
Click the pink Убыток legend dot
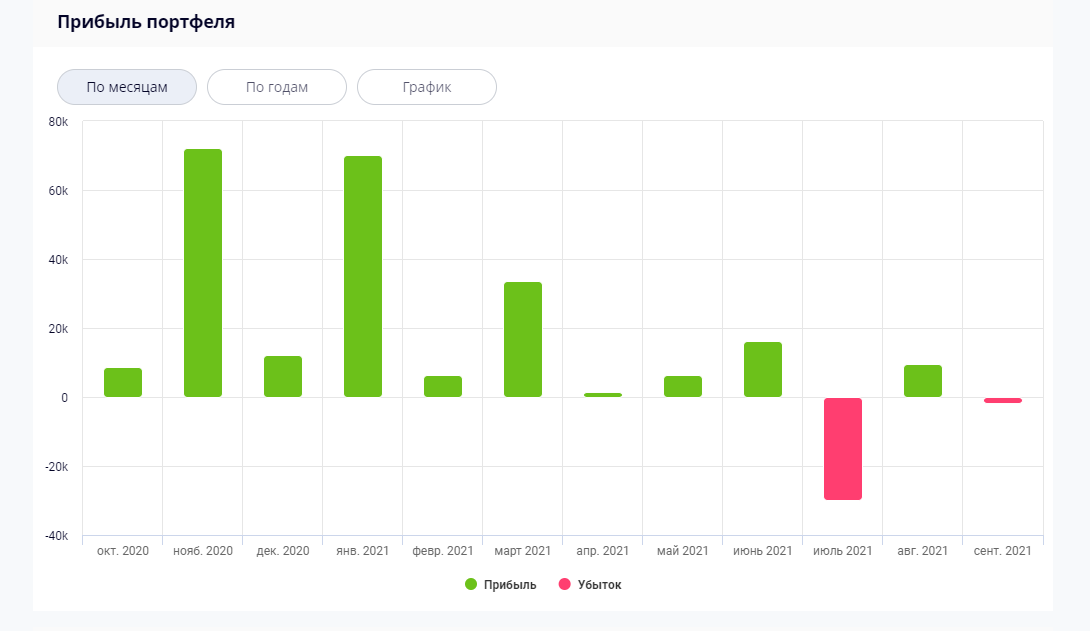564,585
